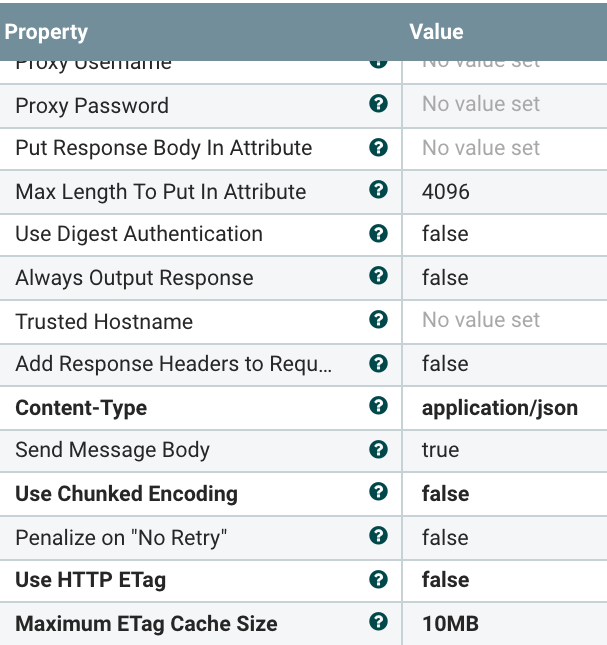
Task: Click help icon beside Always Output Response
Action: tap(378, 277)
